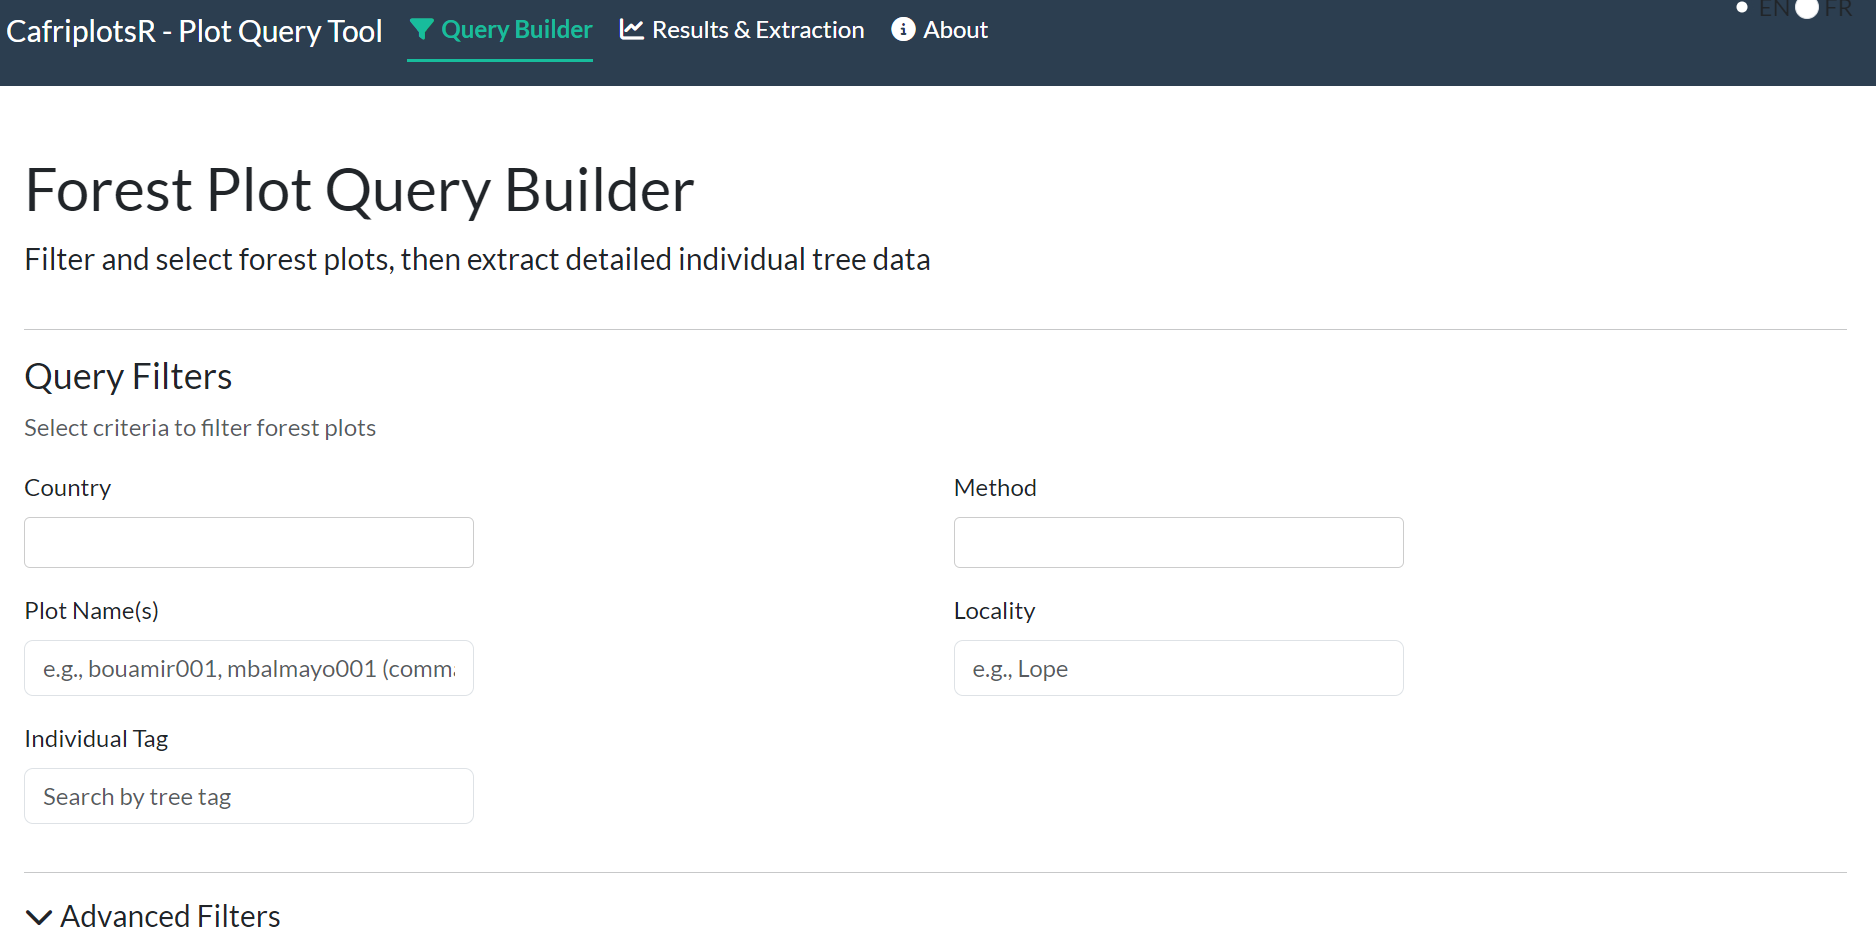Screen dimensions: 1876x928
Task: Select the EN language radio button
Action: coord(1742,7)
